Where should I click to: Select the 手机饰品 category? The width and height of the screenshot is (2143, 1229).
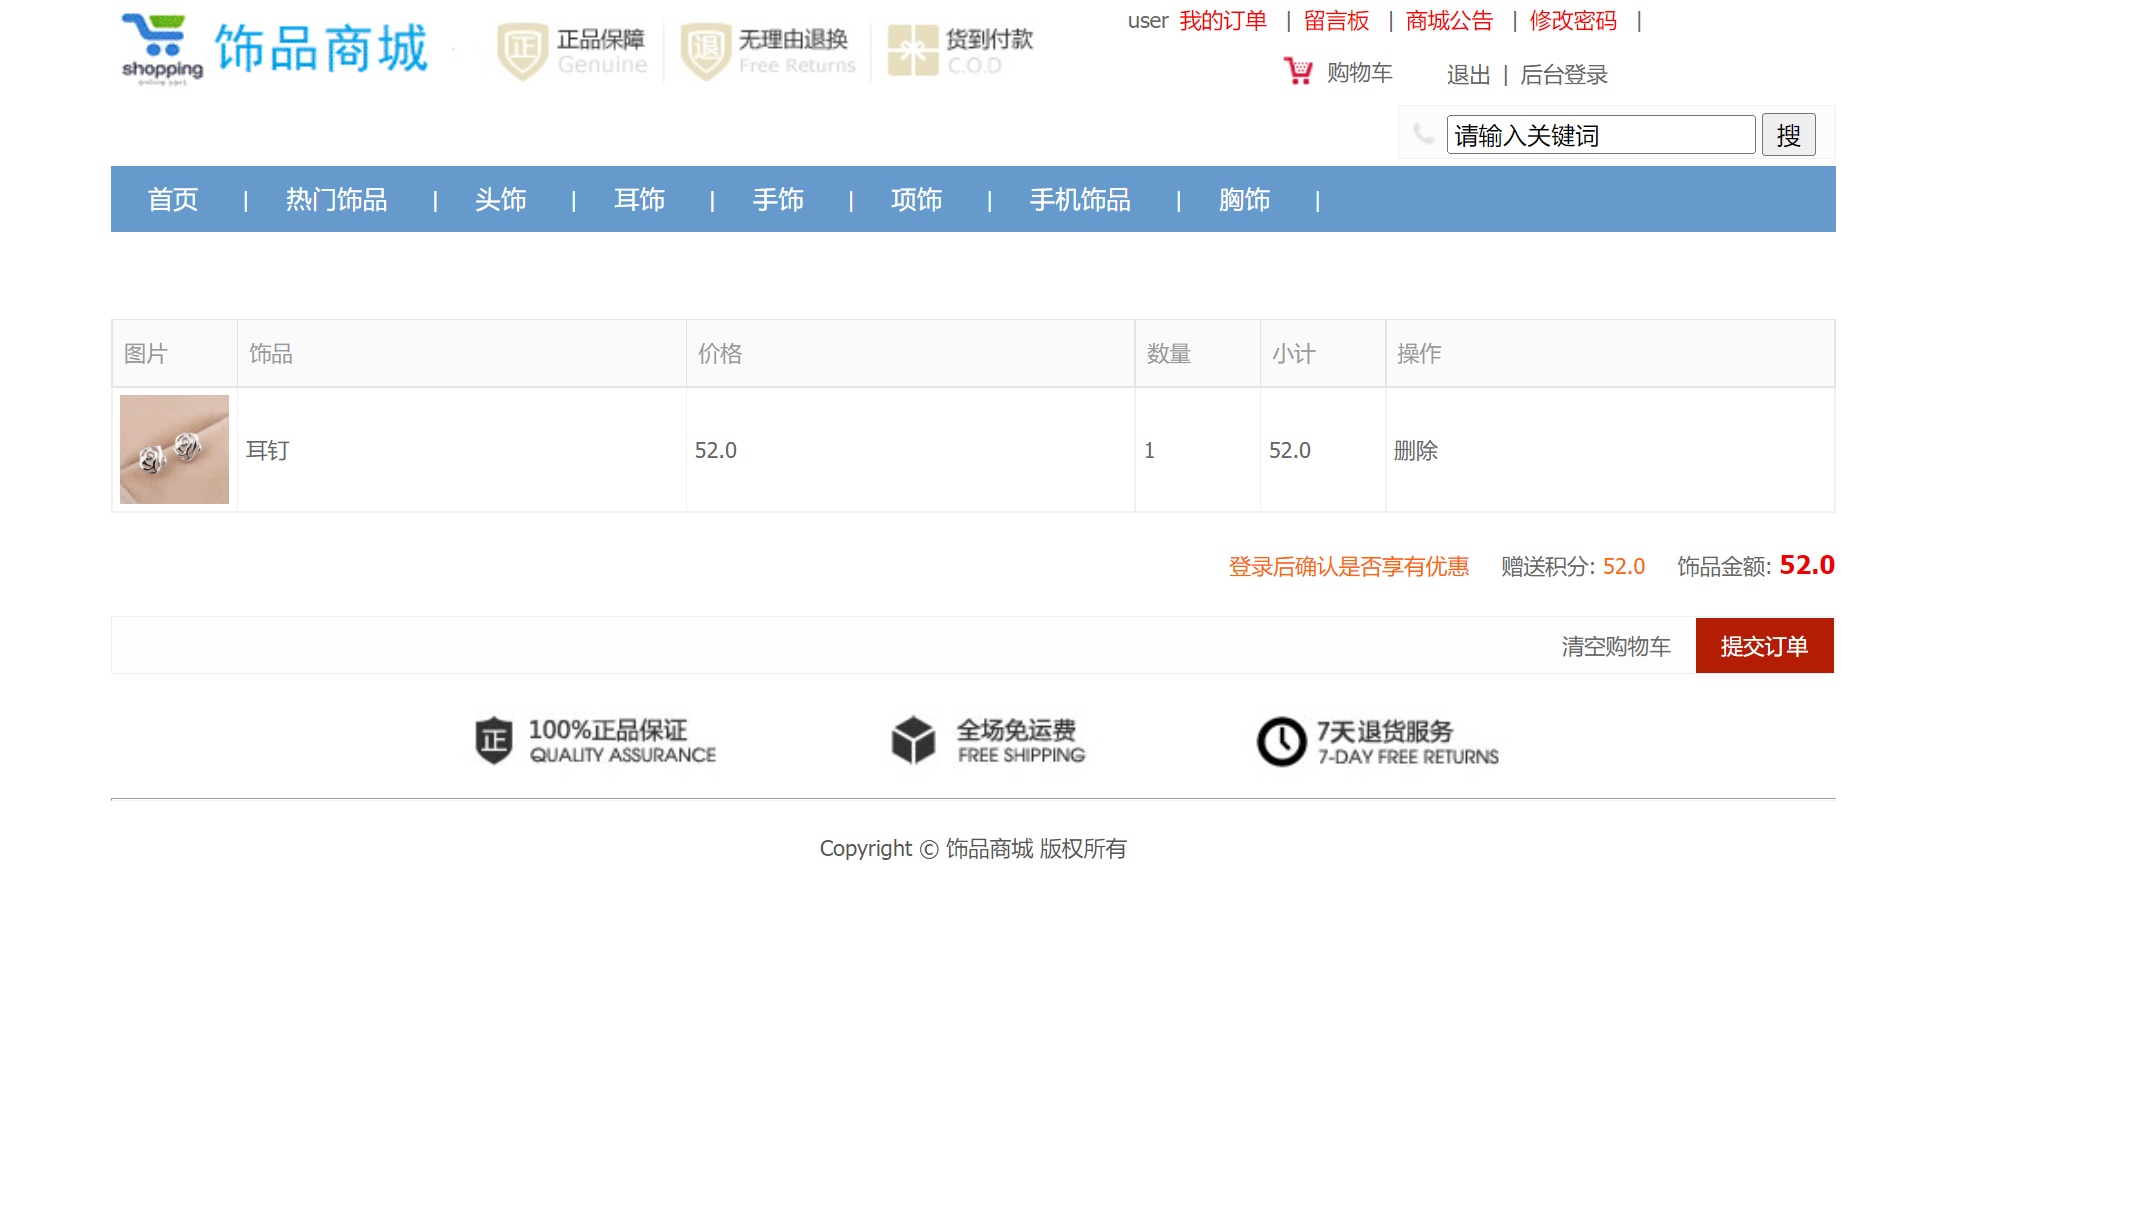(1080, 200)
